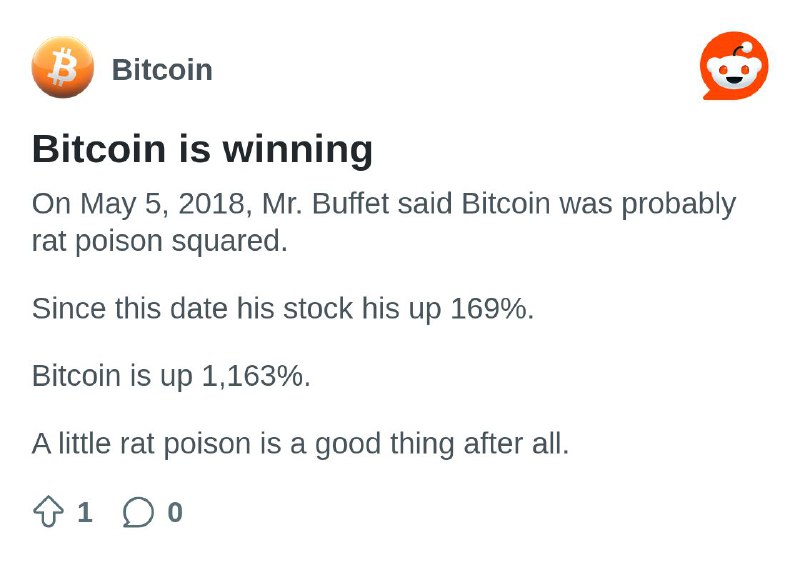The image size is (800, 565).
Task: Click the Reddit Snoo logo
Action: [x=734, y=66]
